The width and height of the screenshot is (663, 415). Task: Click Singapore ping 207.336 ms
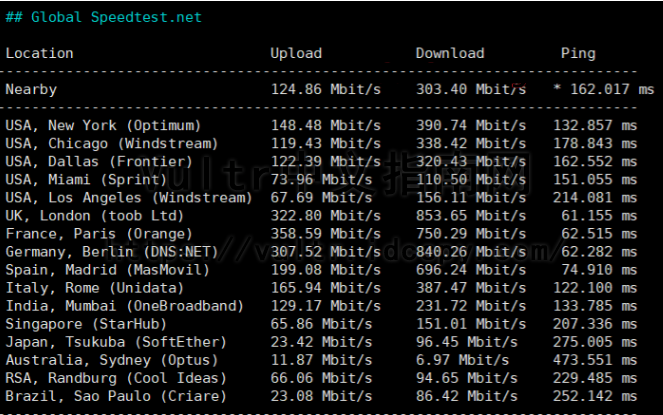coord(595,324)
